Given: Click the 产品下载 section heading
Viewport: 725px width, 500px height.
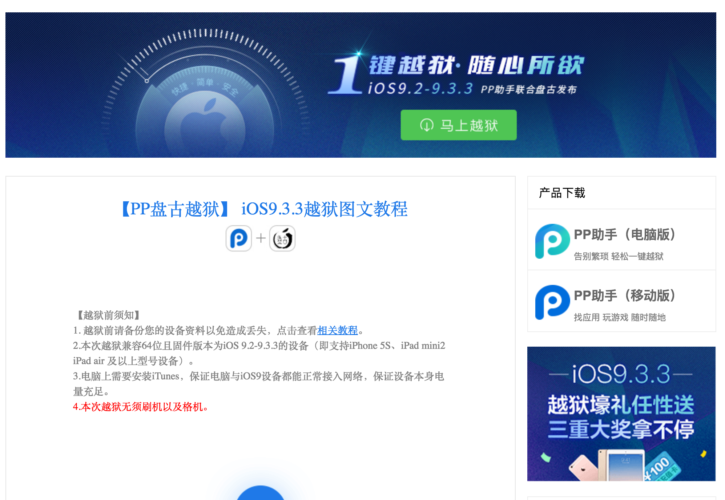Looking at the screenshot, I should 562,193.
